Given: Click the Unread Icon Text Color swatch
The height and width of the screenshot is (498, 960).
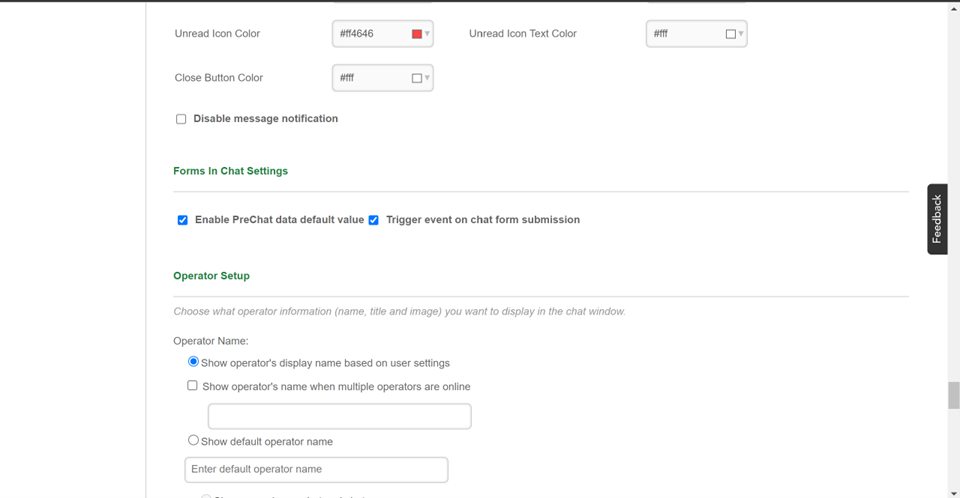Looking at the screenshot, I should (x=730, y=34).
